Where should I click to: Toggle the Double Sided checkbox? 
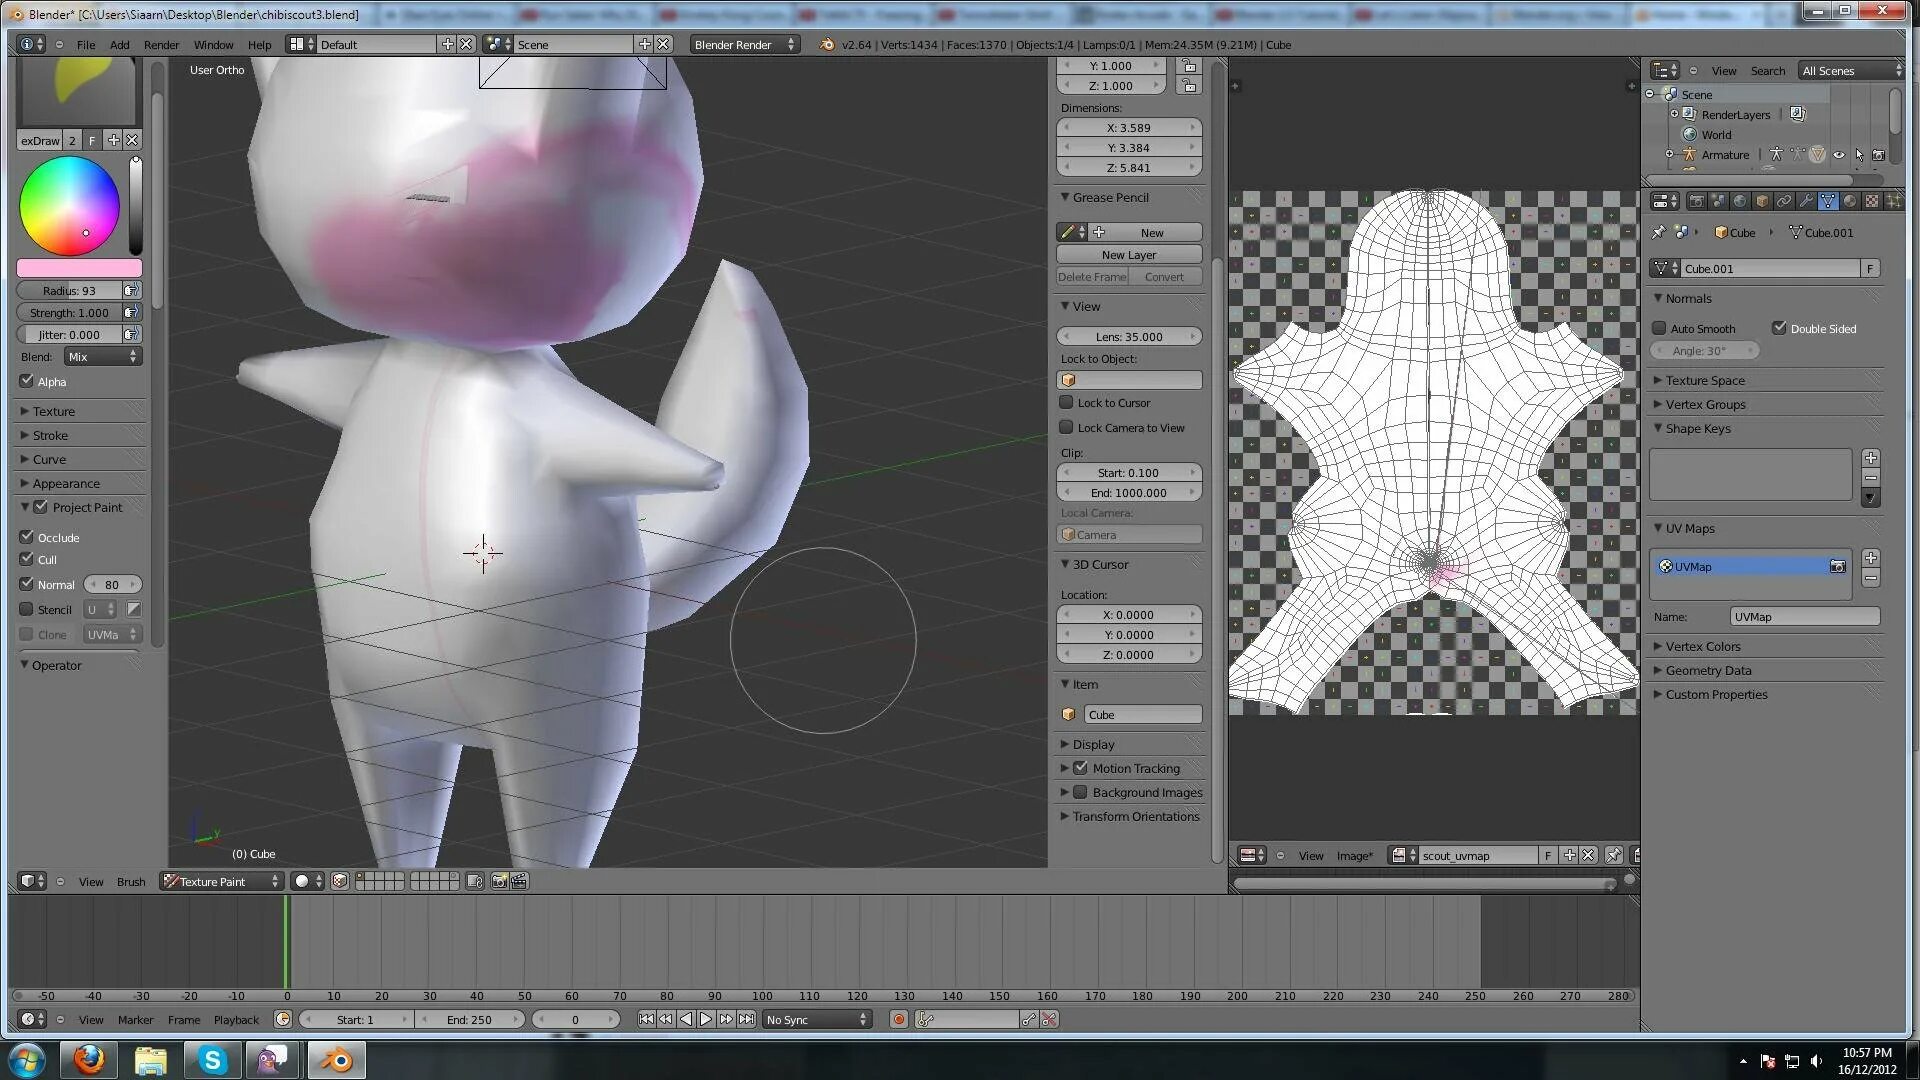(1779, 328)
